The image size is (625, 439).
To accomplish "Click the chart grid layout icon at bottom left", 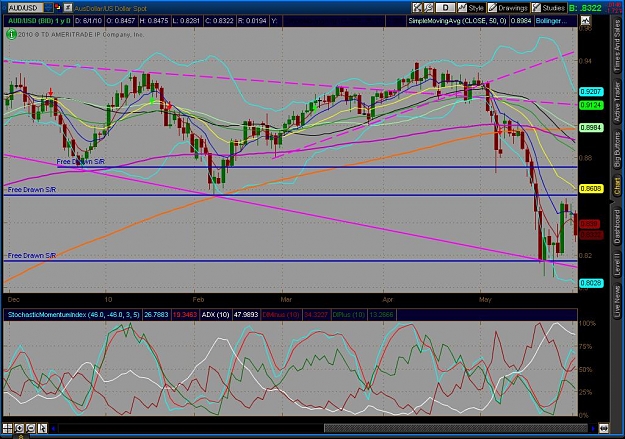I will tap(8, 428).
